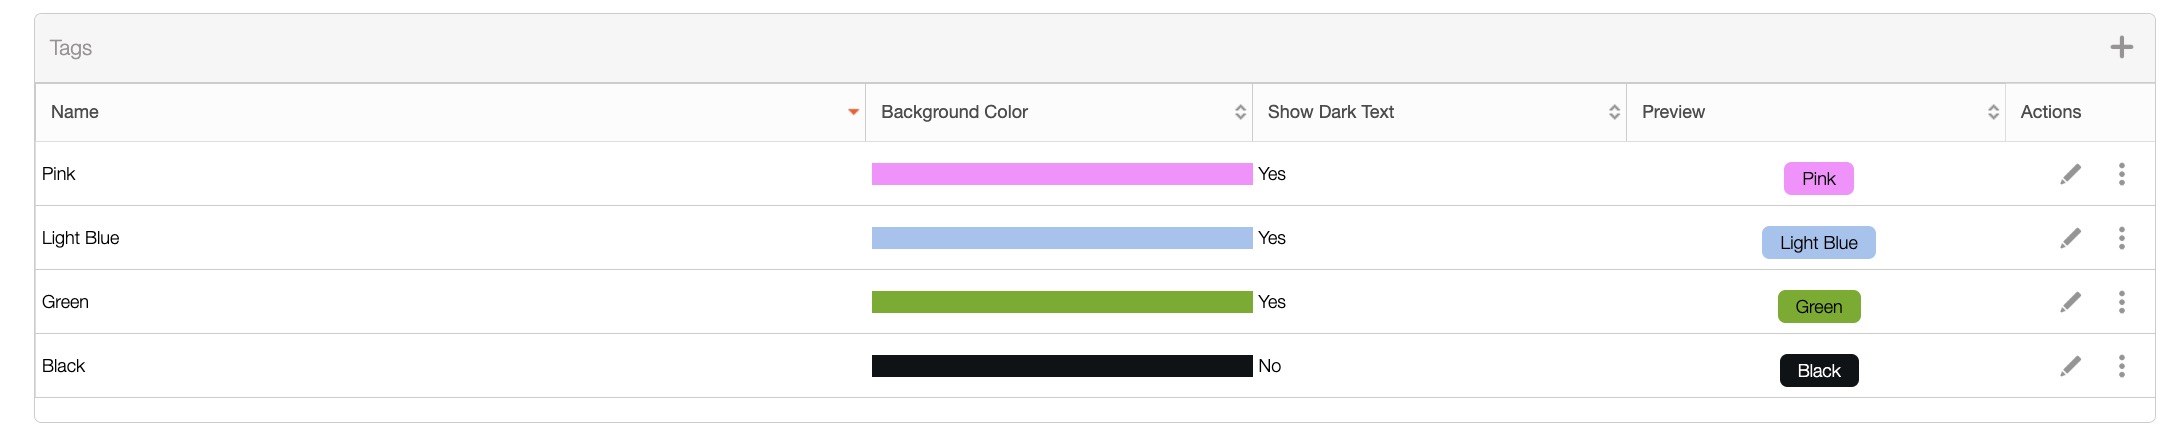The image size is (2172, 442).
Task: Sort by Background Color column
Action: (x=1240, y=112)
